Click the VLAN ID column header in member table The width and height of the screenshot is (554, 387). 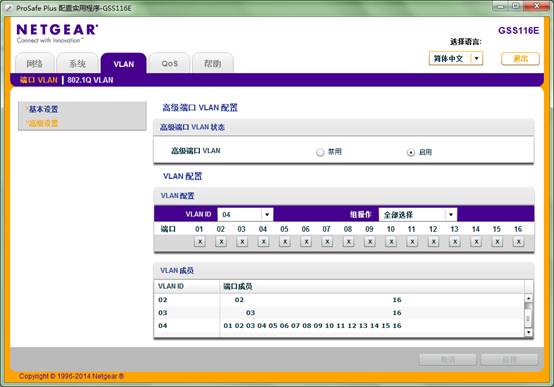point(187,286)
